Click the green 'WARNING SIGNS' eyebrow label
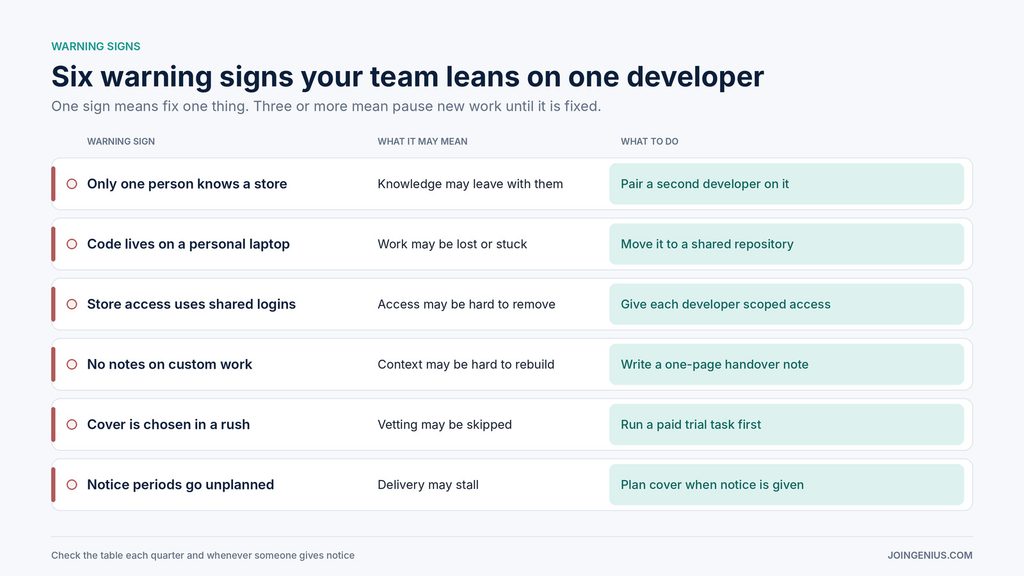 [x=96, y=46]
